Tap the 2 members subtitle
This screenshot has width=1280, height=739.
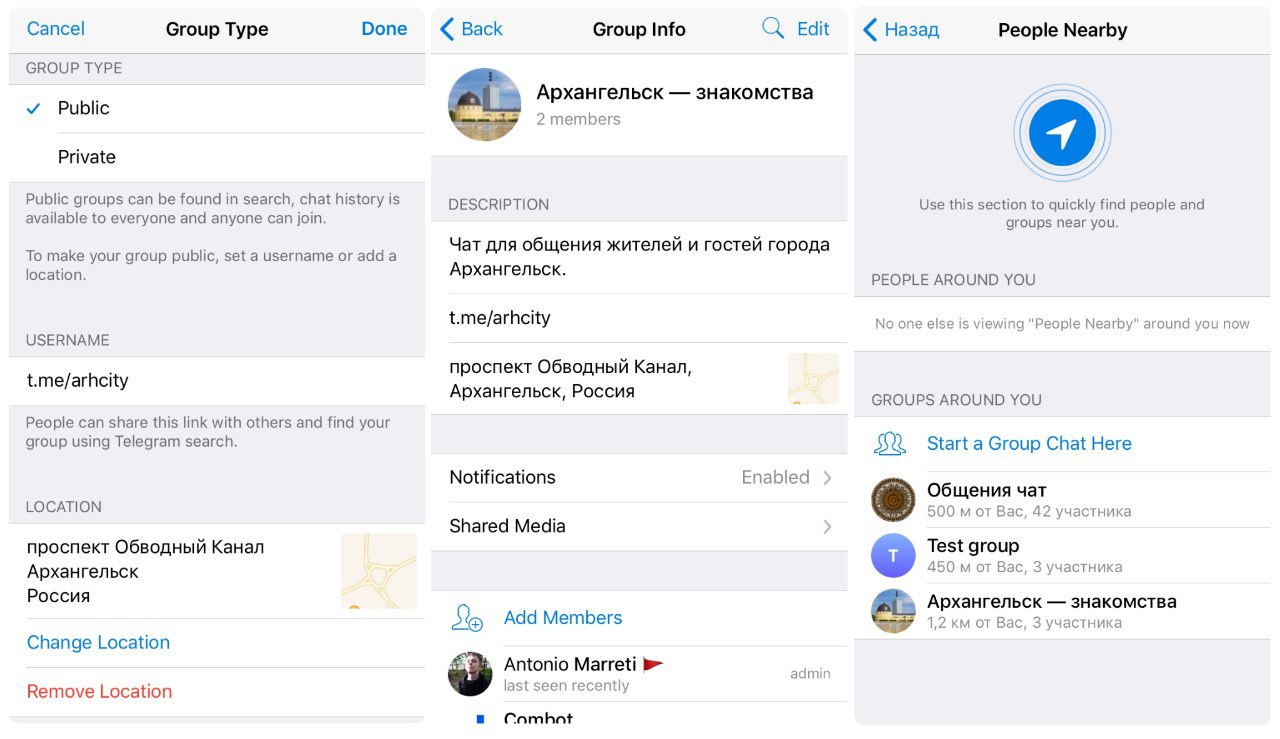pyautogui.click(x=578, y=119)
